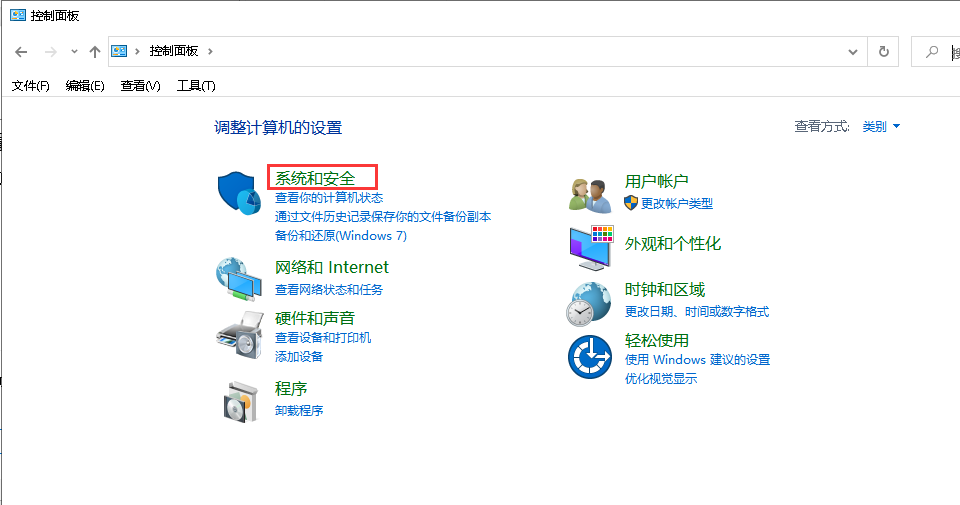
Task: Open the 文件(F) menu
Action: point(31,86)
